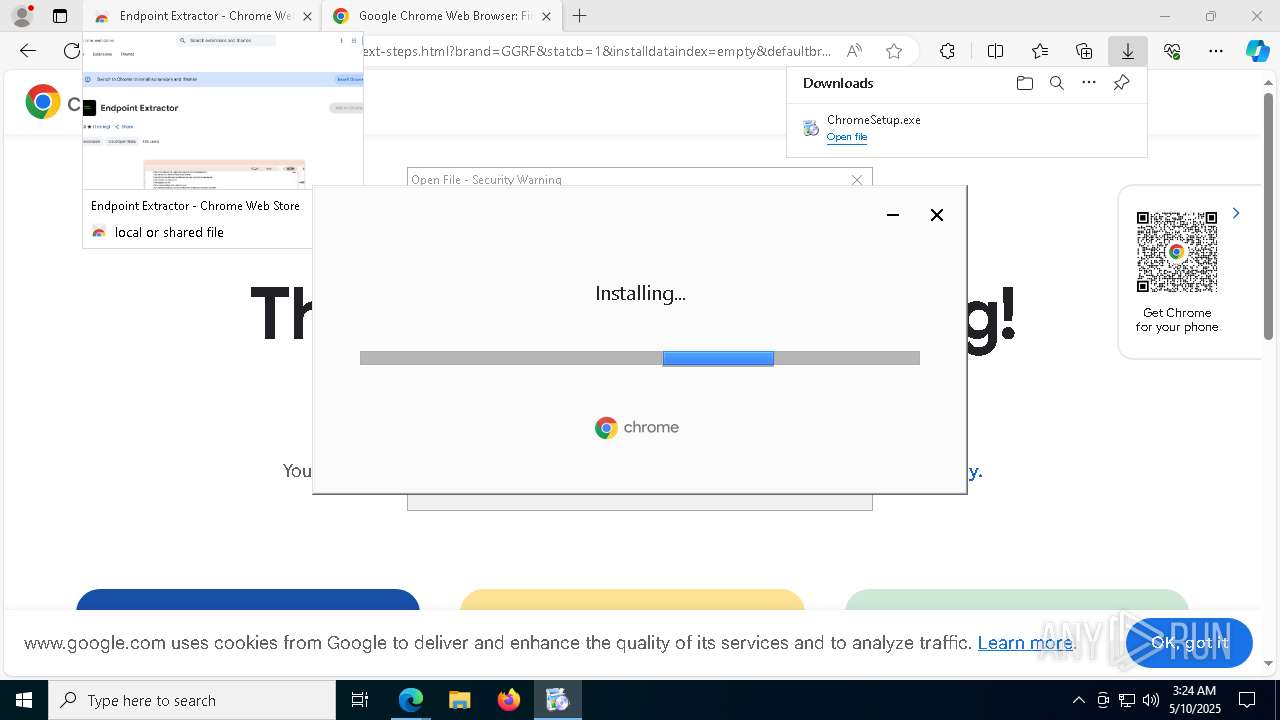Viewport: 1280px width, 720px height.
Task: Open a new tab with the plus button
Action: pyautogui.click(x=579, y=16)
